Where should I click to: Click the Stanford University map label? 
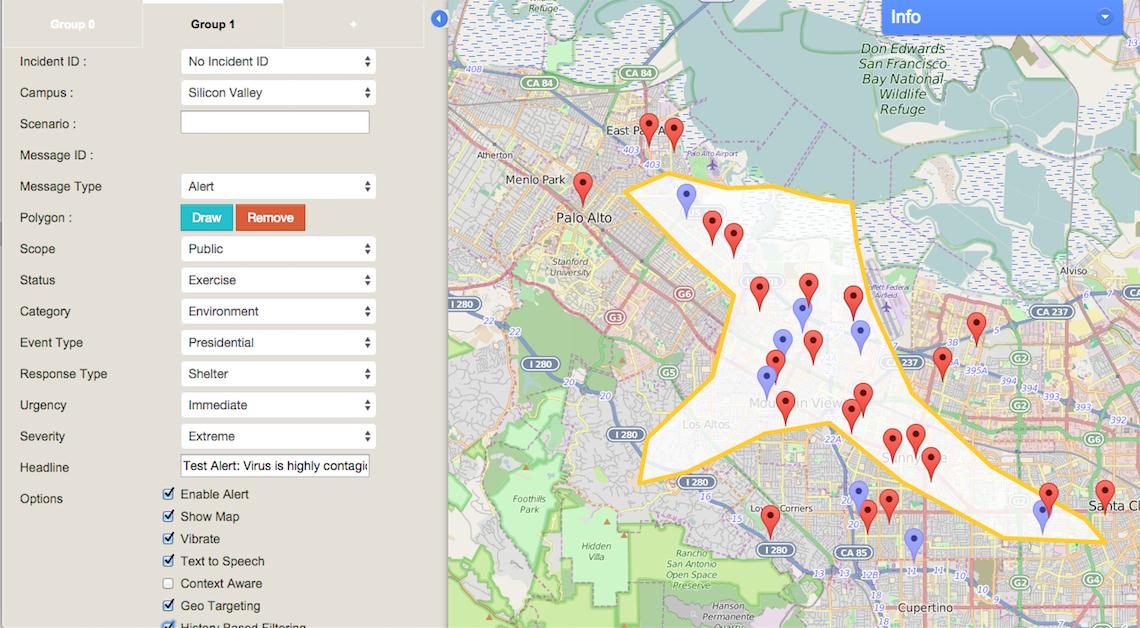[570, 267]
